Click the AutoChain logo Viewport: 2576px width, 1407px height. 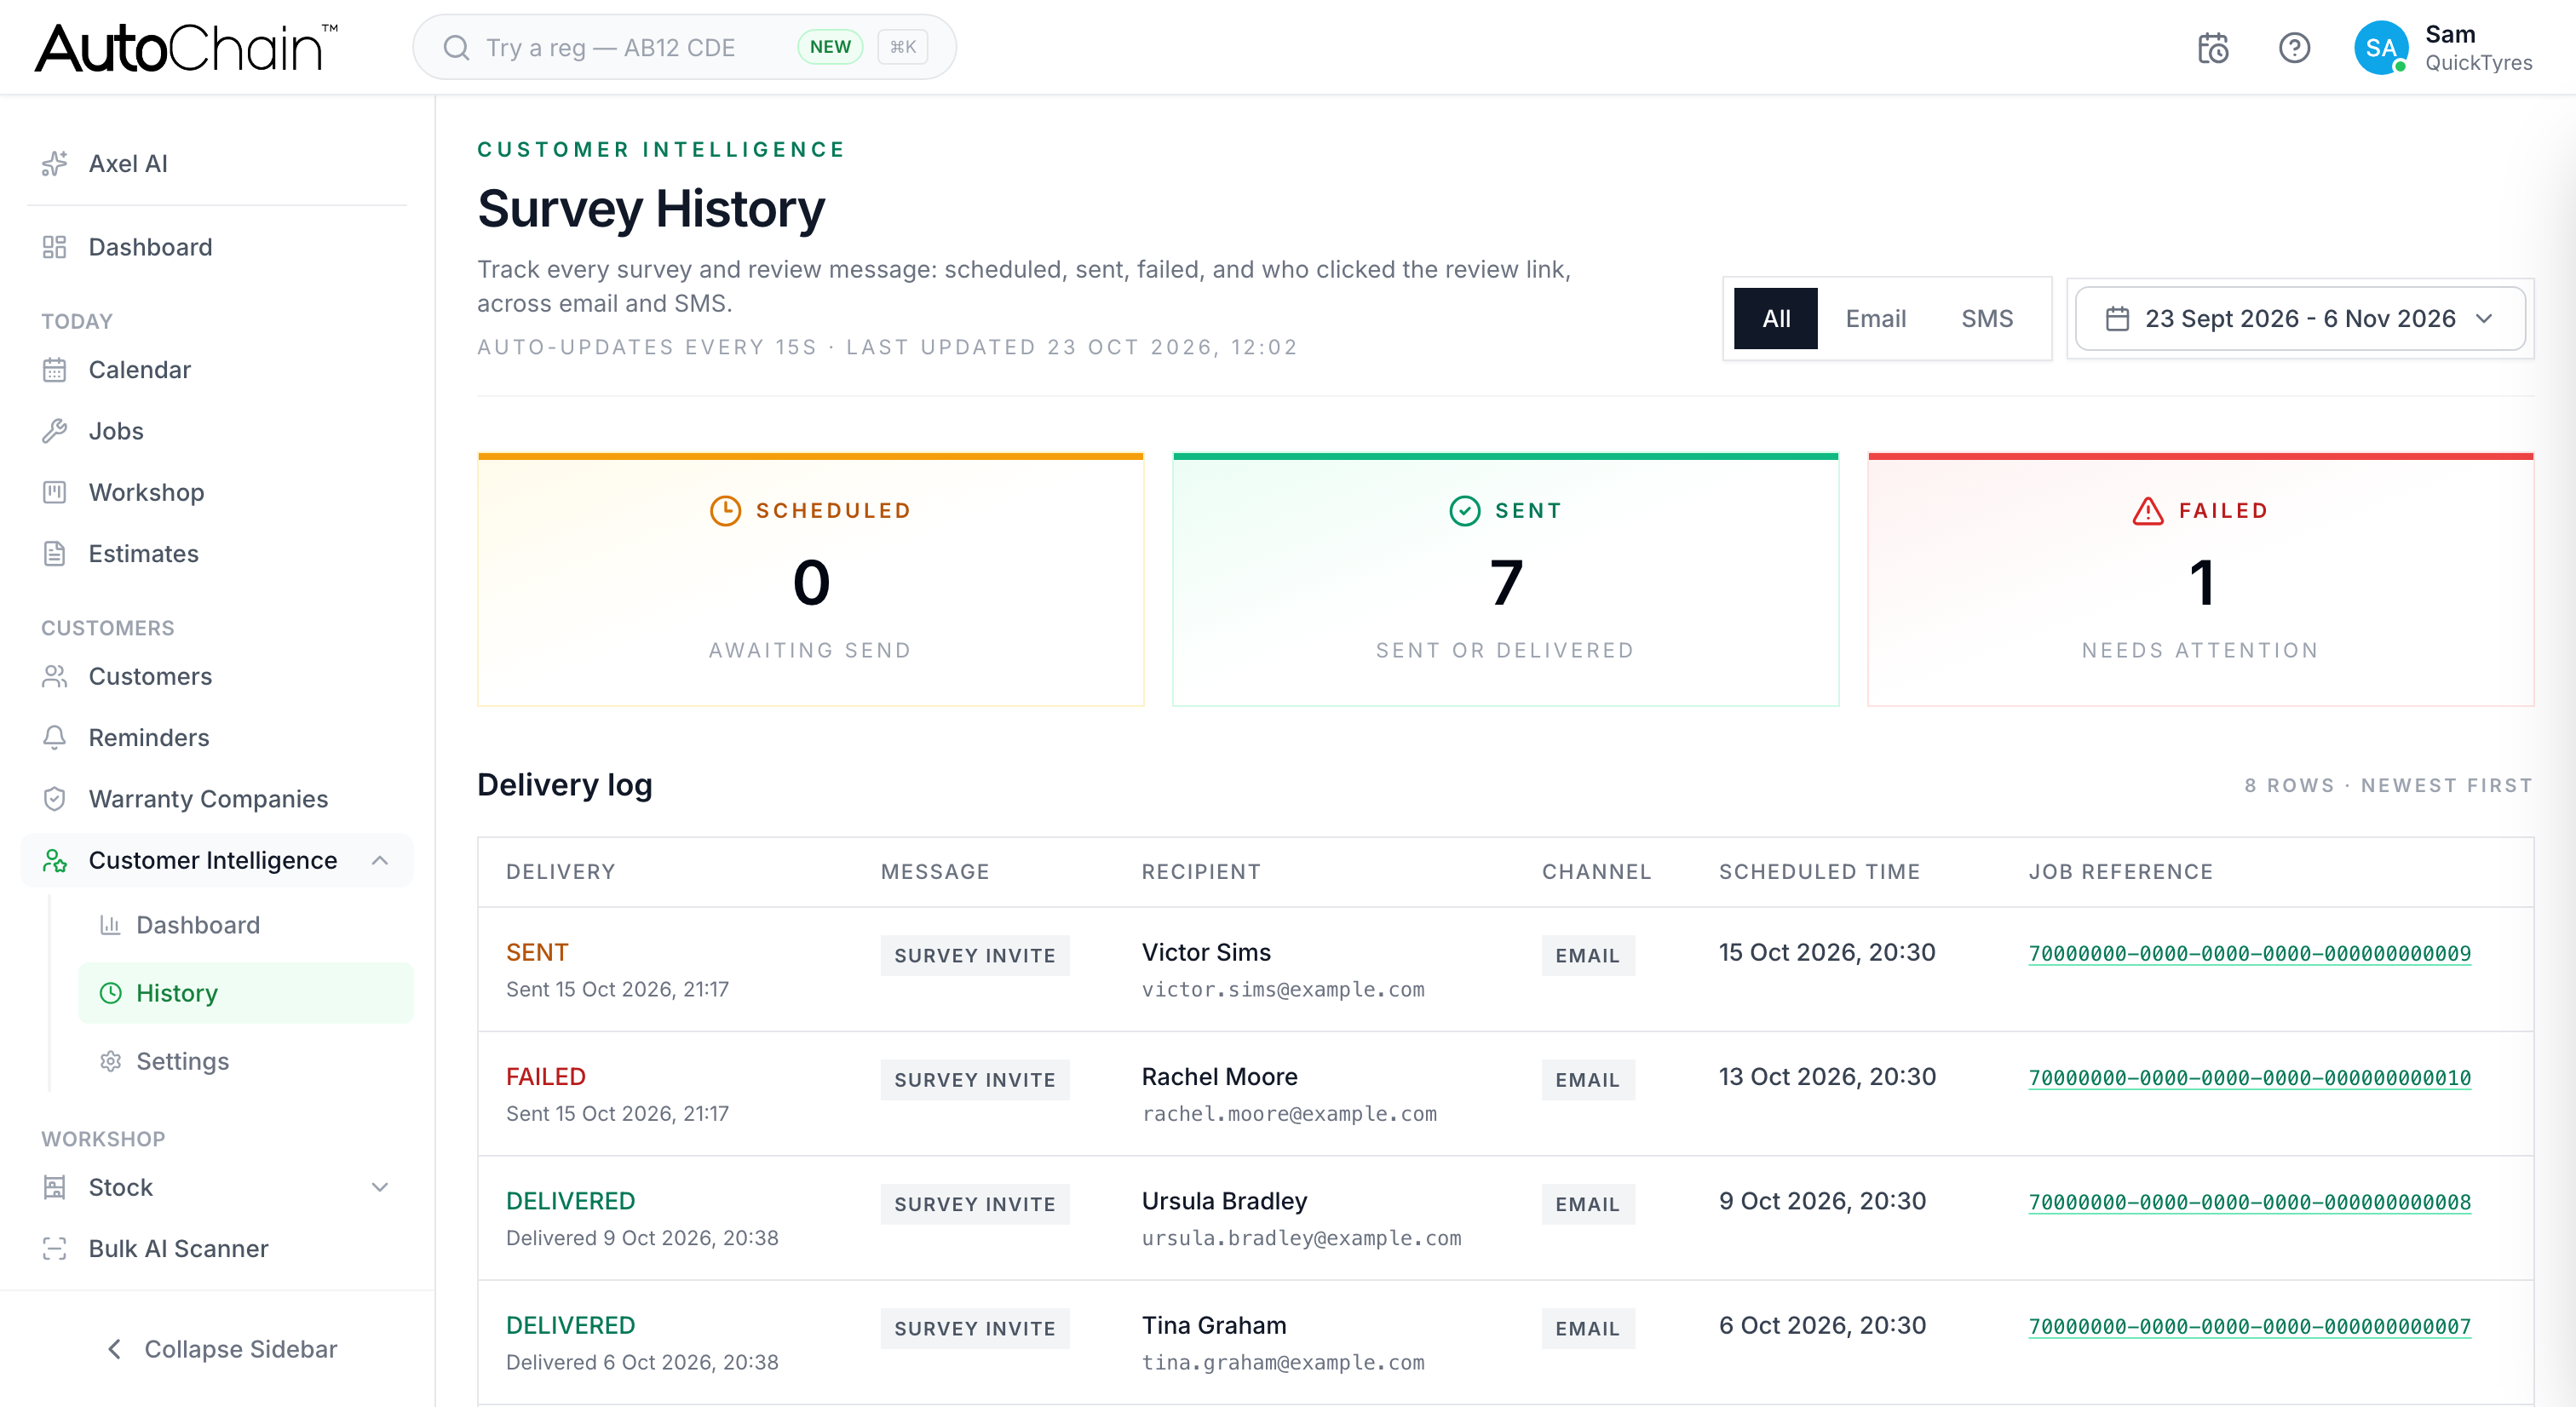coord(187,48)
